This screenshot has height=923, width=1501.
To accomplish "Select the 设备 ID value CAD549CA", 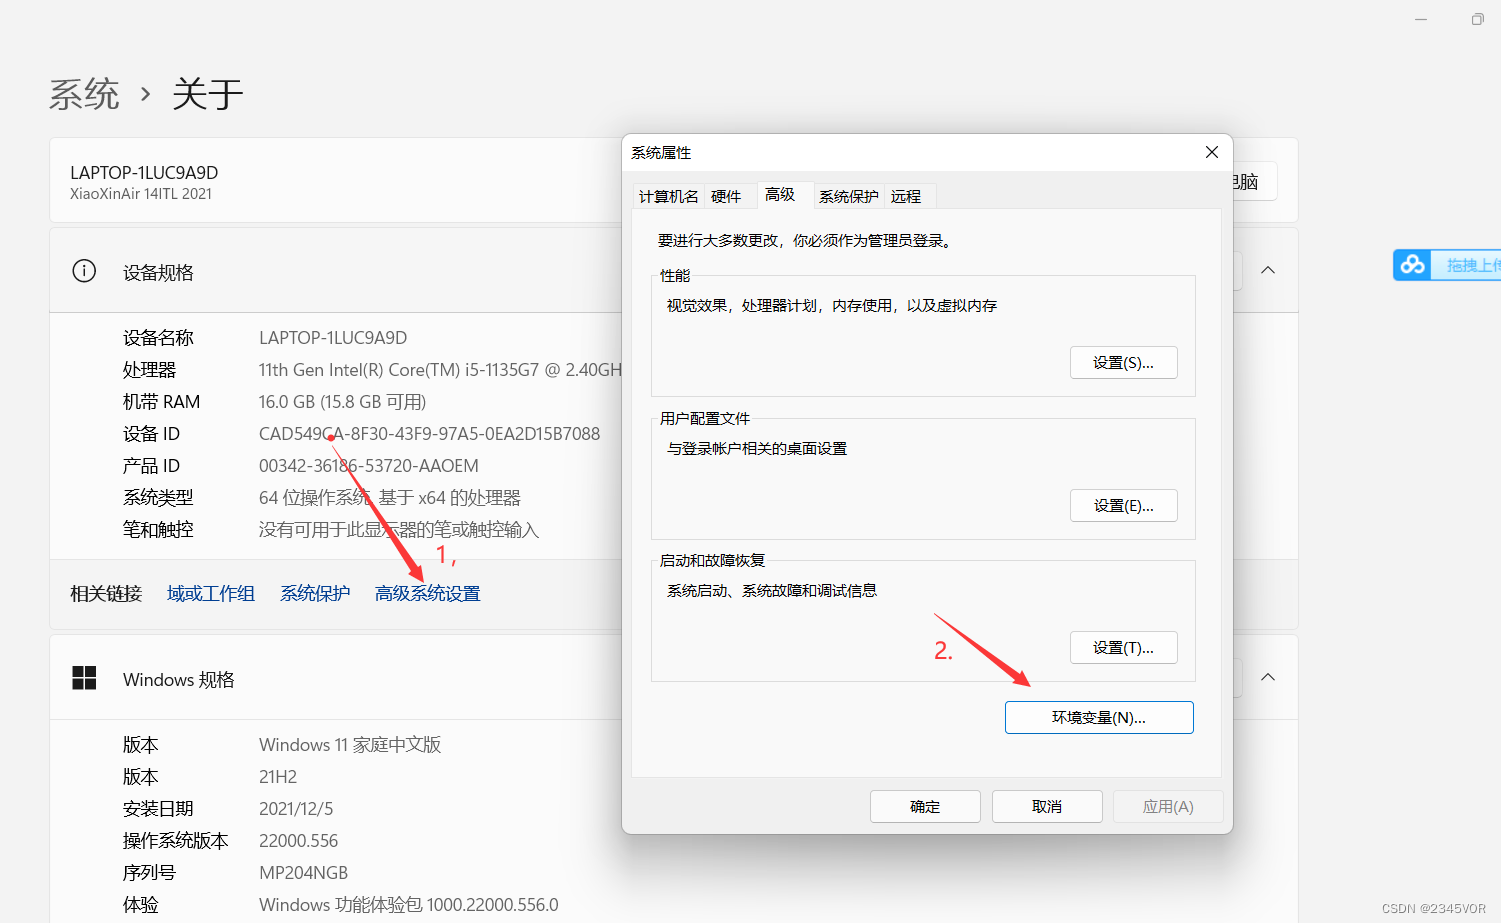I will tap(429, 433).
